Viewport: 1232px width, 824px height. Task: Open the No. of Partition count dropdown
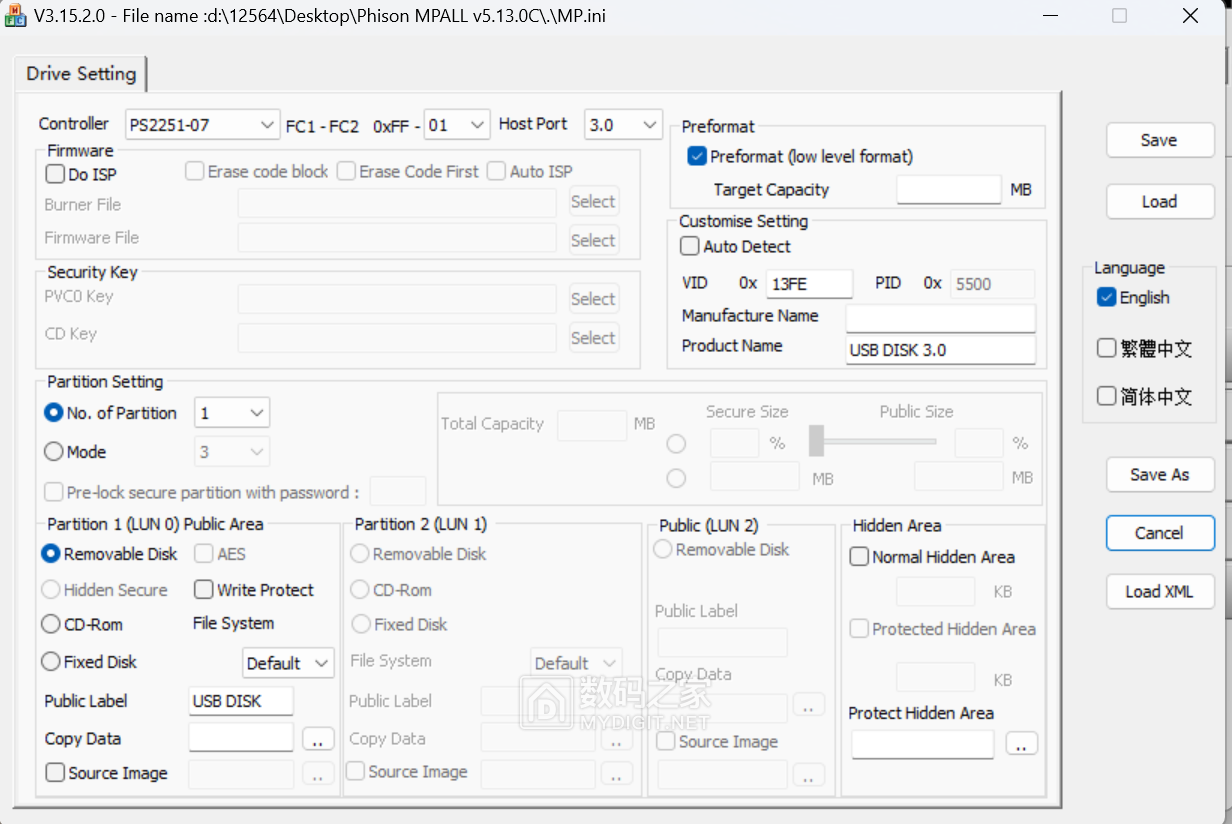click(x=232, y=413)
